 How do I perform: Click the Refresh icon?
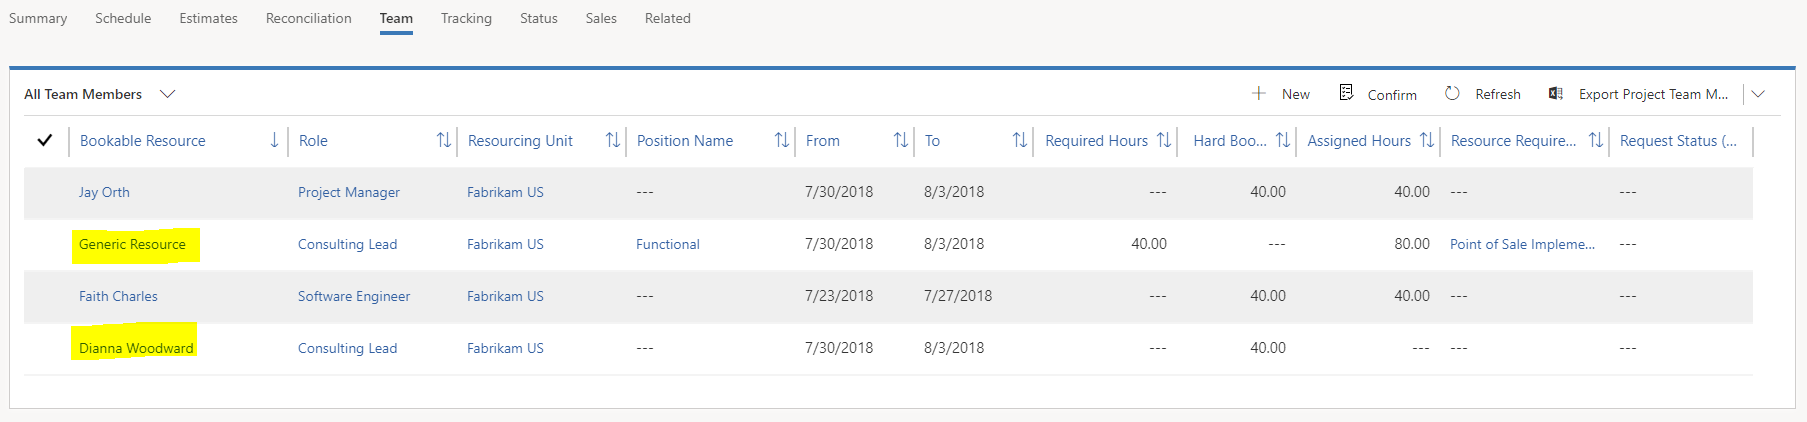pyautogui.click(x=1452, y=93)
